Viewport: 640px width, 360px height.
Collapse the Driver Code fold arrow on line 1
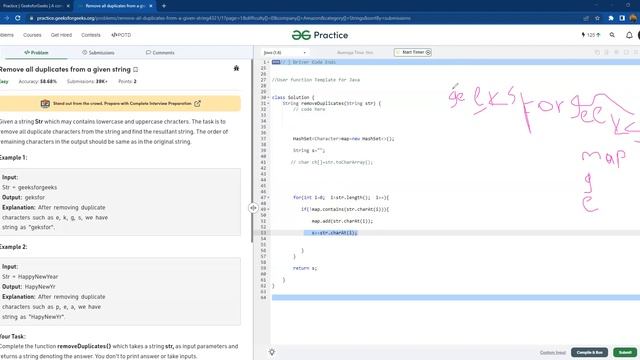pyautogui.click(x=268, y=62)
